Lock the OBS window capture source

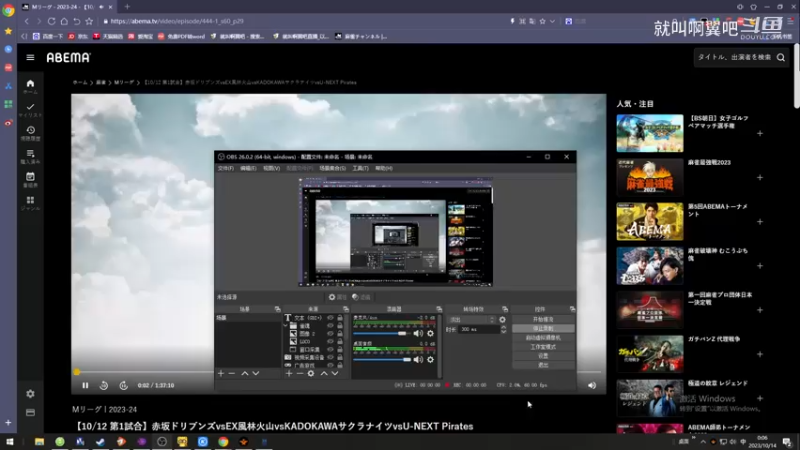coord(340,349)
